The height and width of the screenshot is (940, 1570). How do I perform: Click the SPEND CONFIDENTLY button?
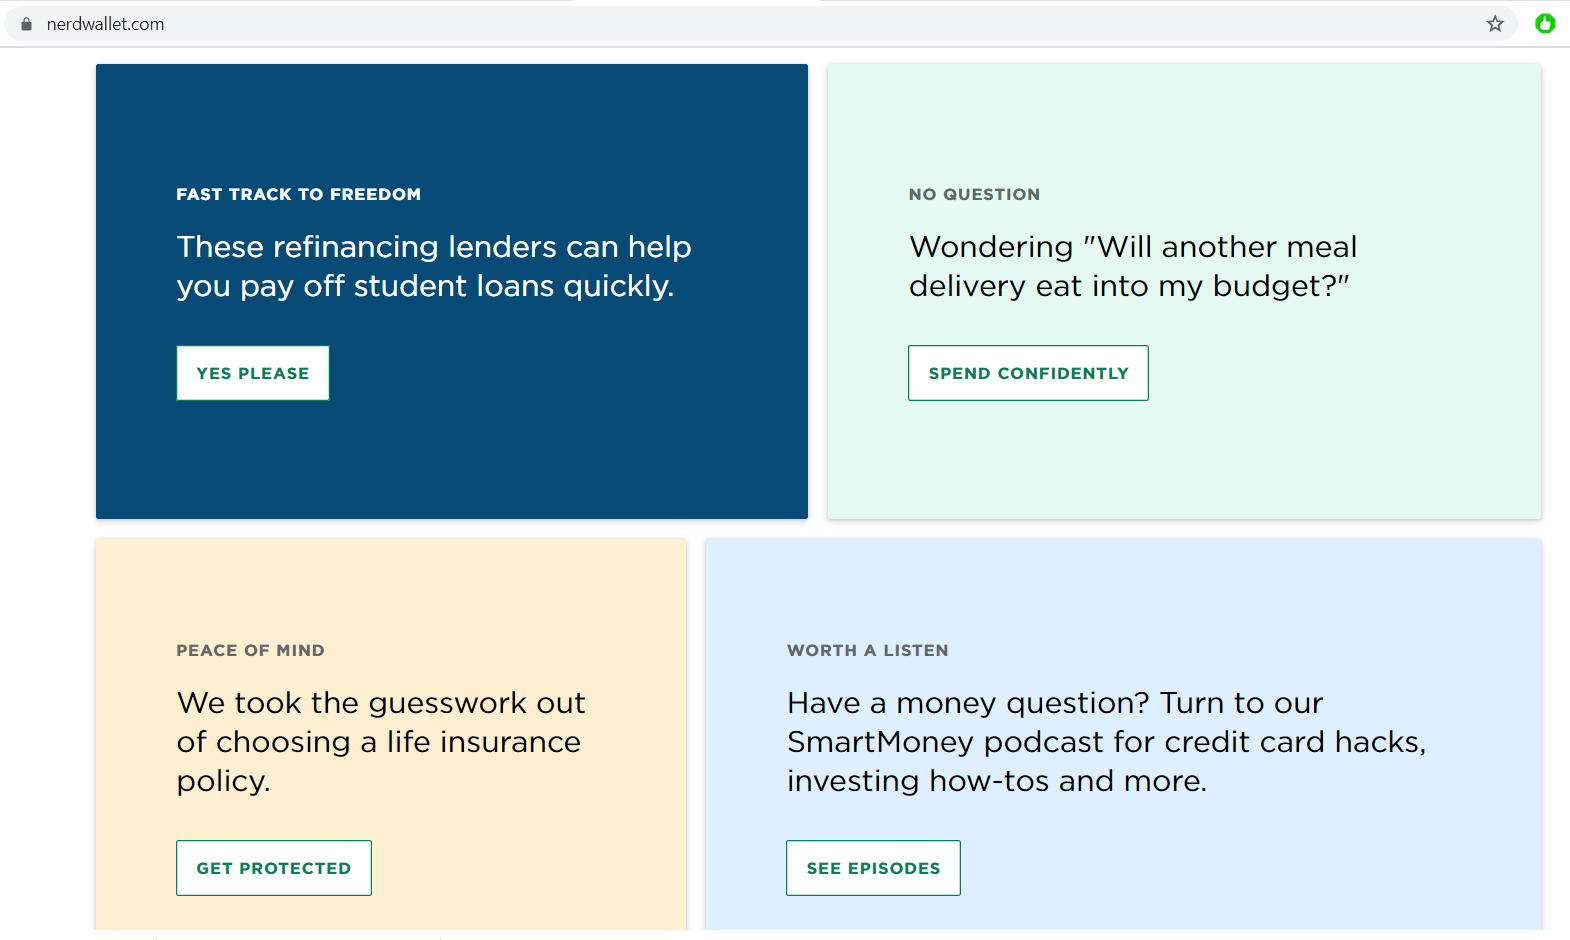[1028, 373]
